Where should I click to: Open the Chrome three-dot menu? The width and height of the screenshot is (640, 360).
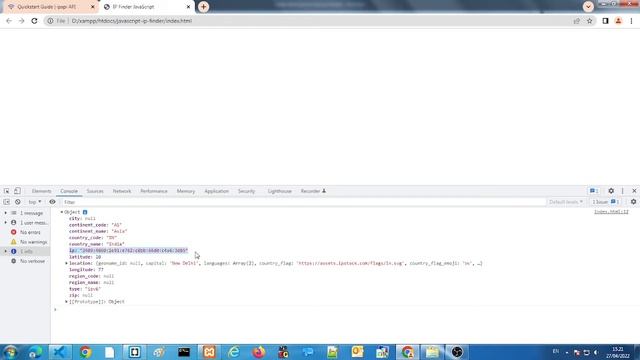tap(631, 21)
